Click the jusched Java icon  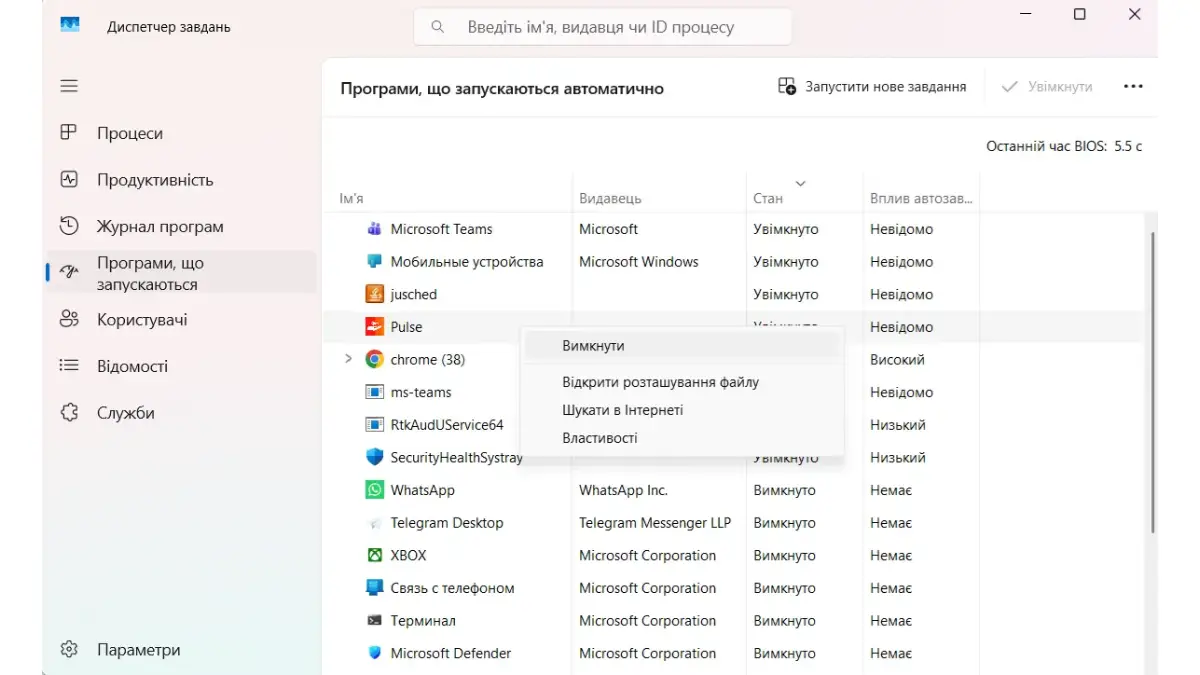coord(375,294)
